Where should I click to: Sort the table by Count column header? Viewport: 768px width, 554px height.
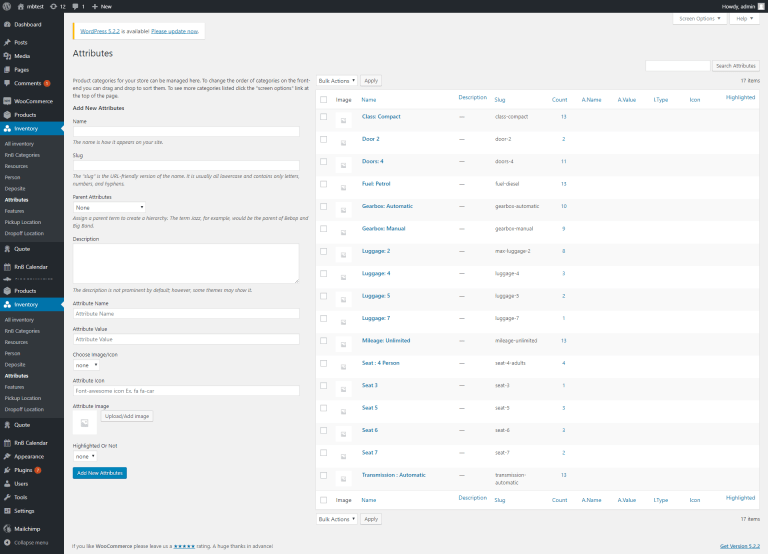tap(559, 100)
